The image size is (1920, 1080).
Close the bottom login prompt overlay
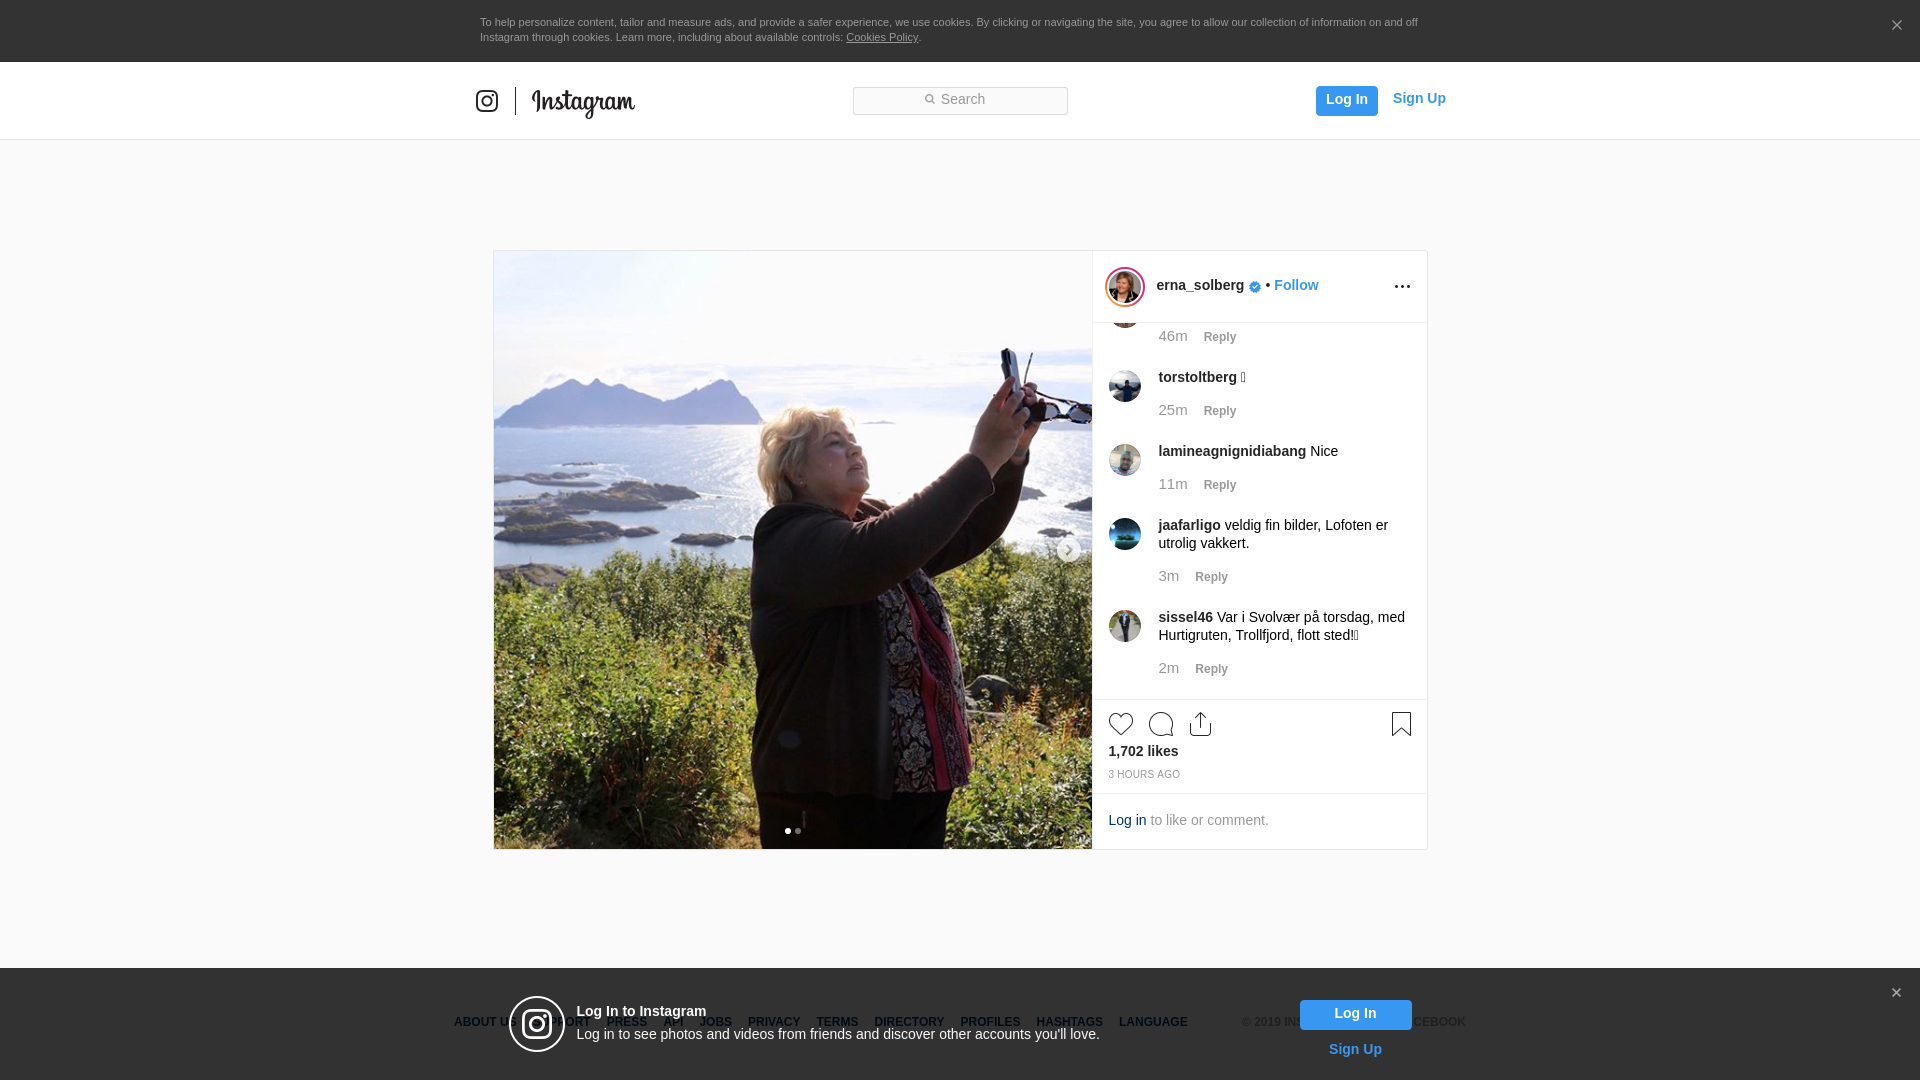(x=1896, y=993)
